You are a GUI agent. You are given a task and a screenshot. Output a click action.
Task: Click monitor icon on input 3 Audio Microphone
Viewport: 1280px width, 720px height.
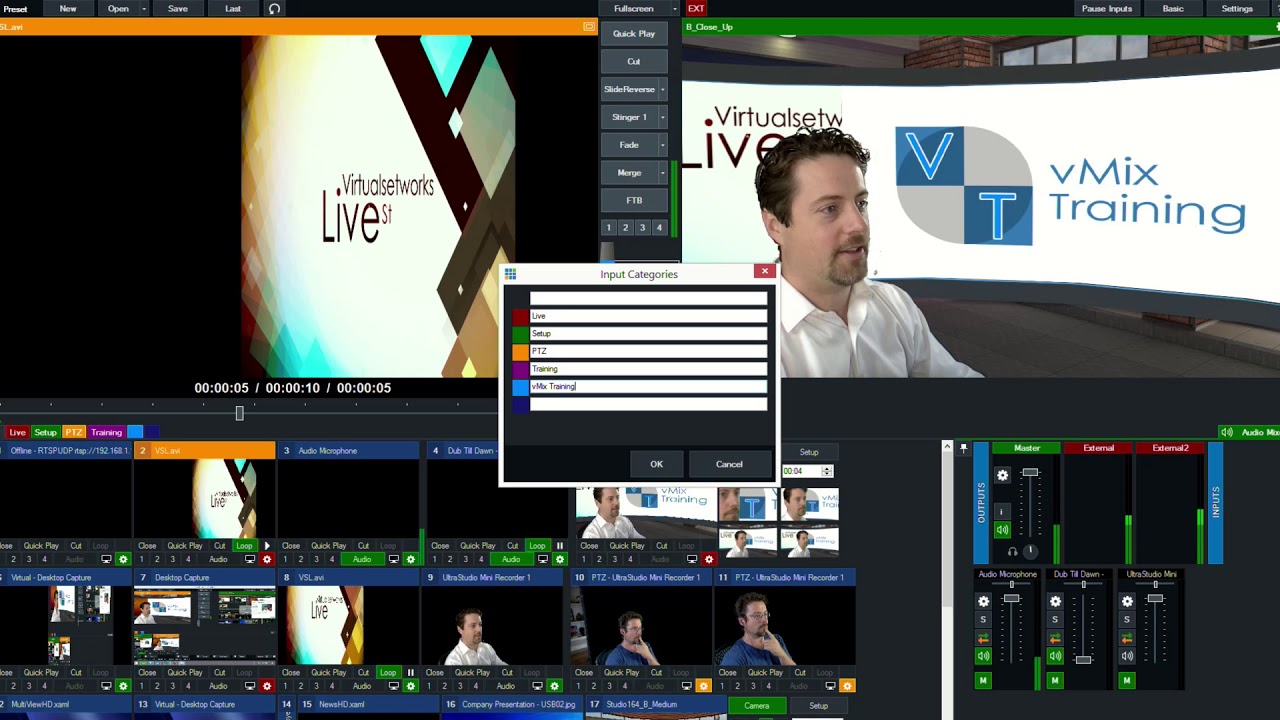coord(394,559)
